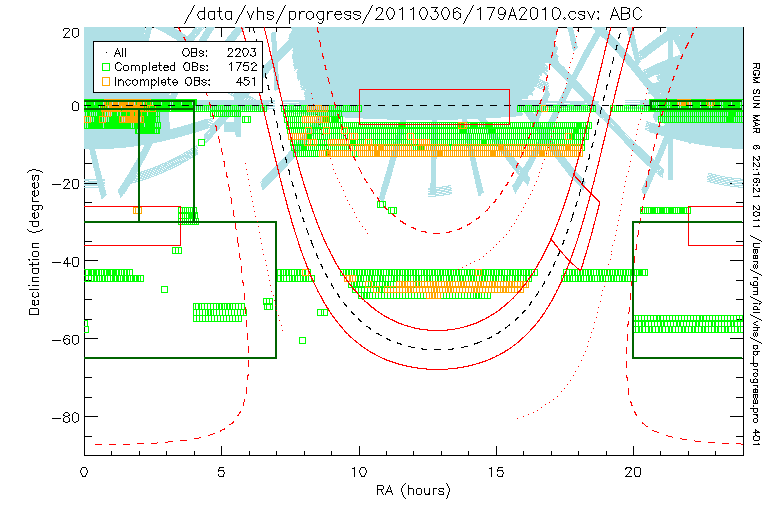Click the RA (hours) axis label
This screenshot has height=512, width=768.
(413, 491)
